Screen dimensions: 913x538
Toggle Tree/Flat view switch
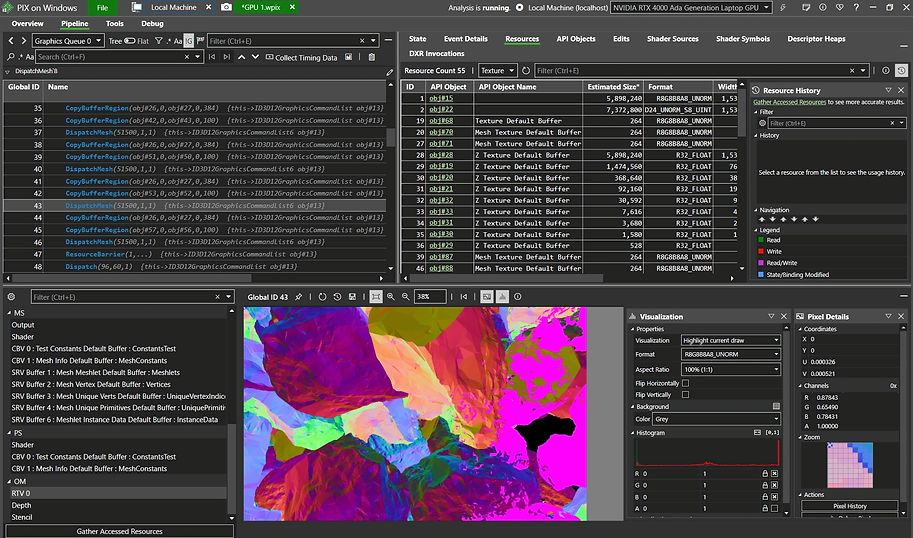tap(129, 41)
